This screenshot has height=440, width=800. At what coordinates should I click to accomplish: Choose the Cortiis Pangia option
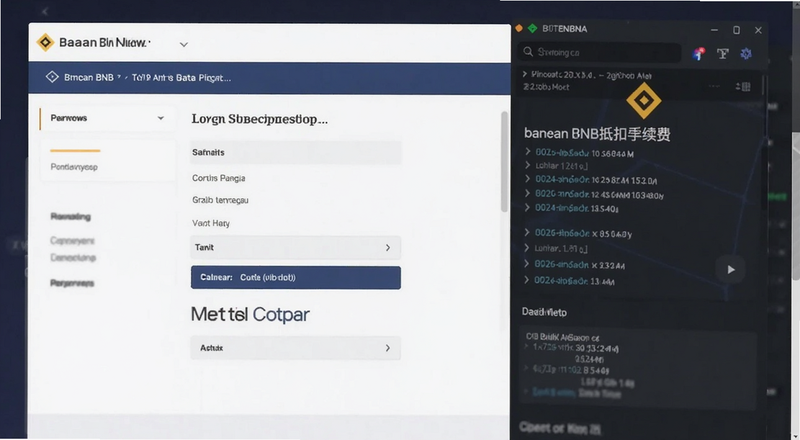(218, 178)
